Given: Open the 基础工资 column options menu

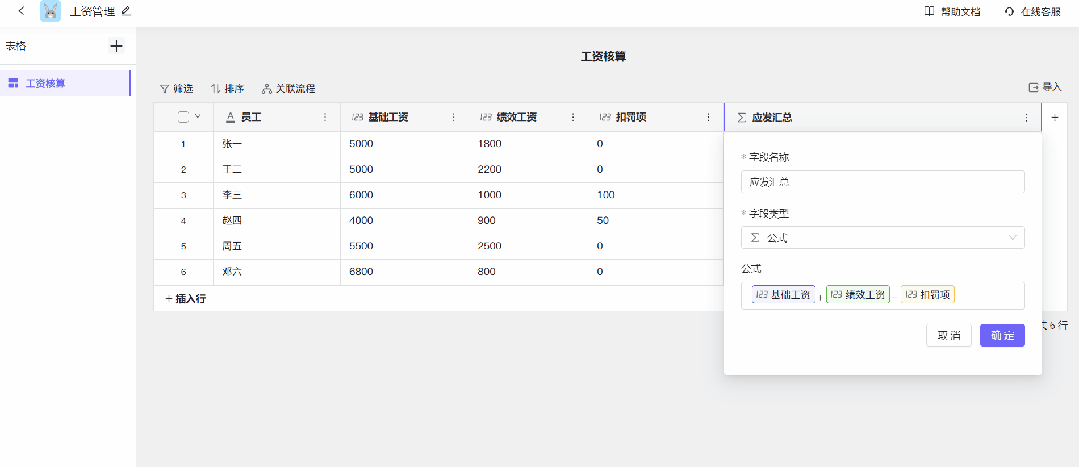Looking at the screenshot, I should tap(453, 117).
